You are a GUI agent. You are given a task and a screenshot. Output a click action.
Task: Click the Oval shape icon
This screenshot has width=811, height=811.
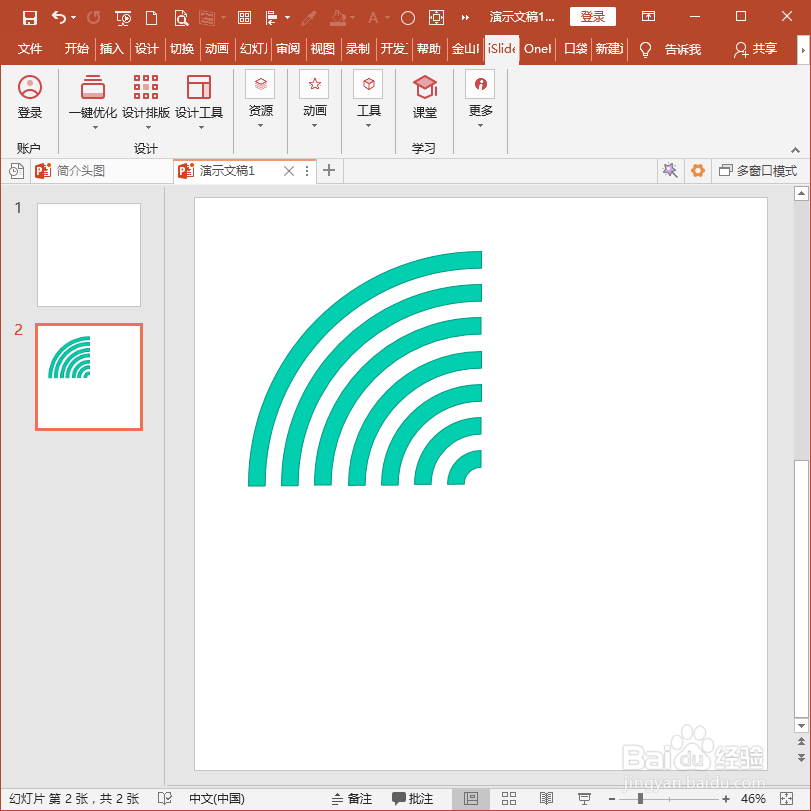pos(408,19)
